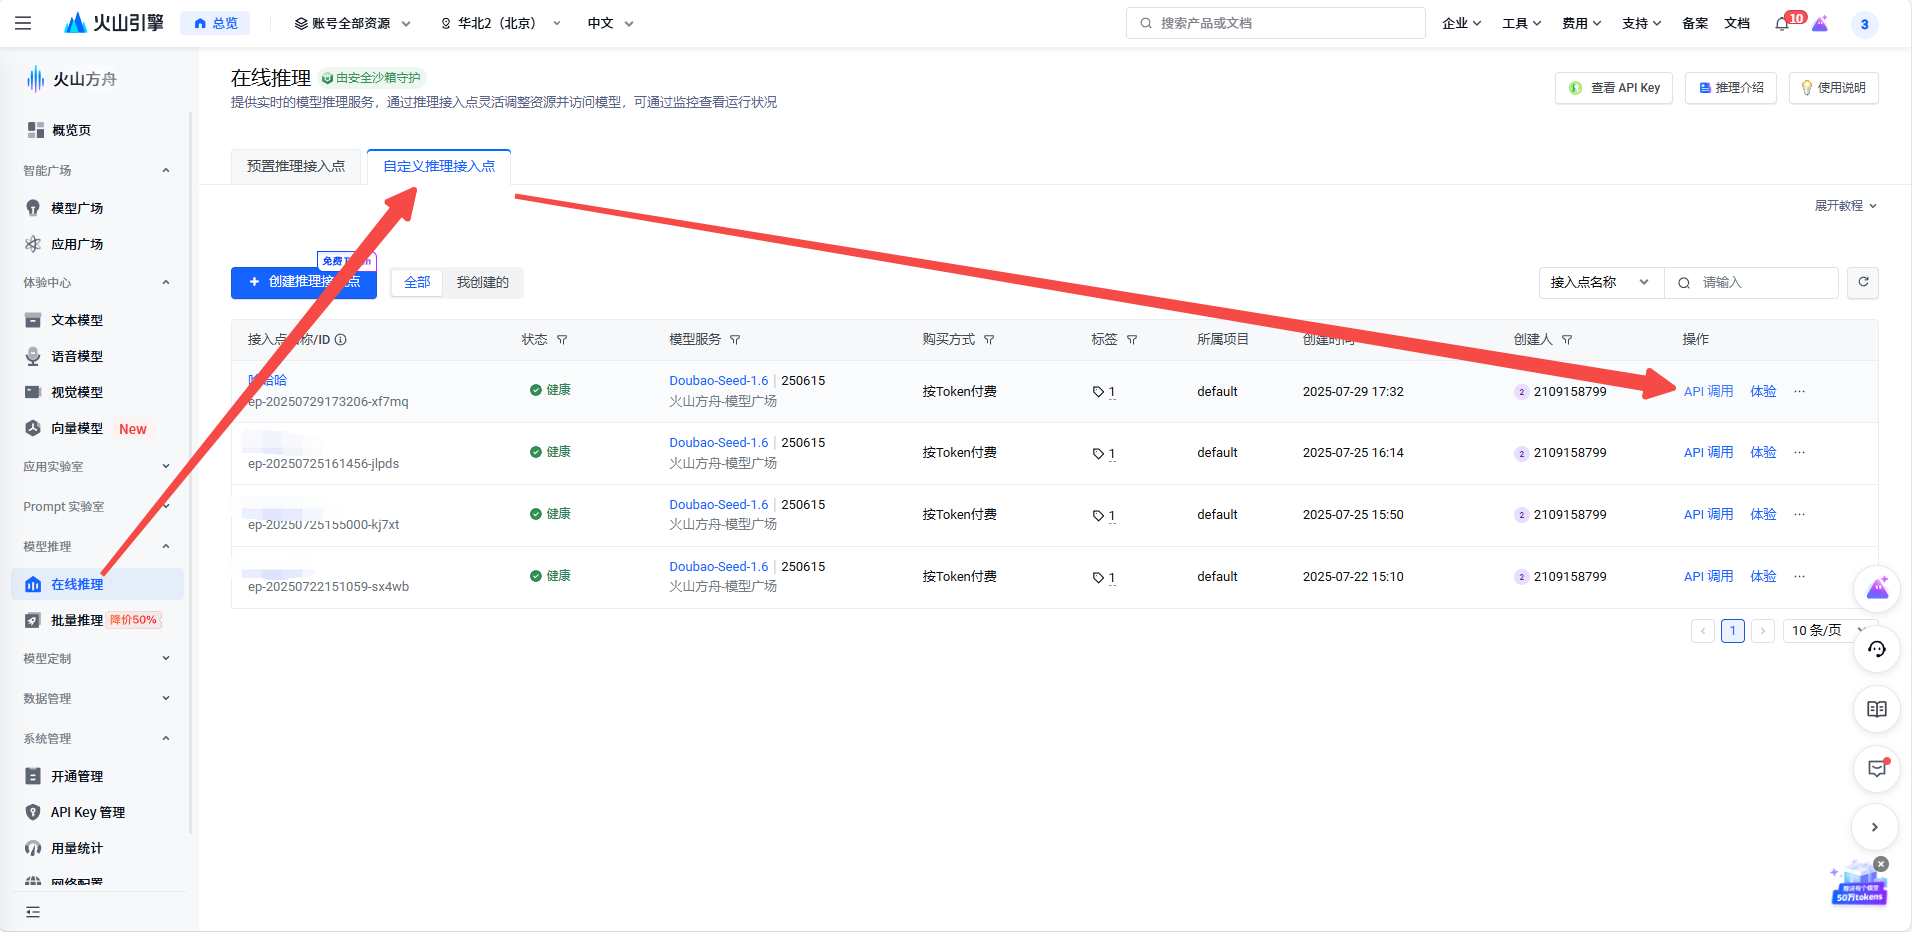This screenshot has height=932, width=1912.
Task: Select 全部 filter toggle
Action: 417,283
